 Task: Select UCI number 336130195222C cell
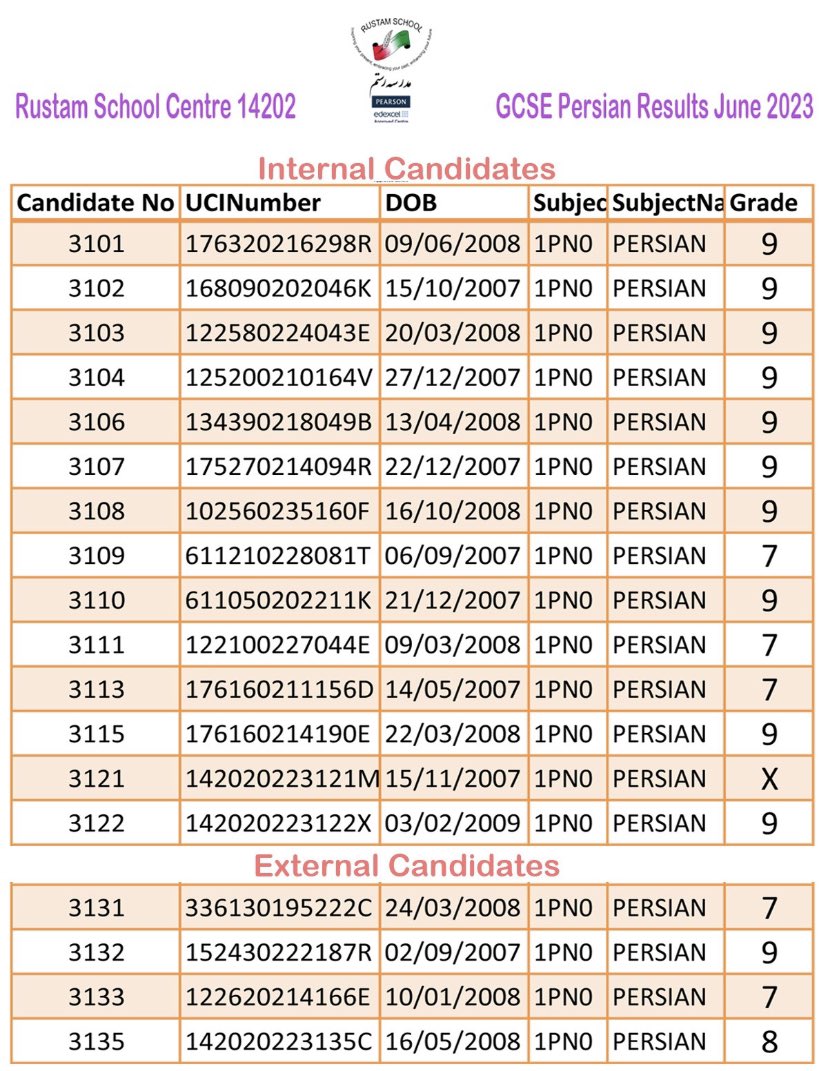coord(279,908)
